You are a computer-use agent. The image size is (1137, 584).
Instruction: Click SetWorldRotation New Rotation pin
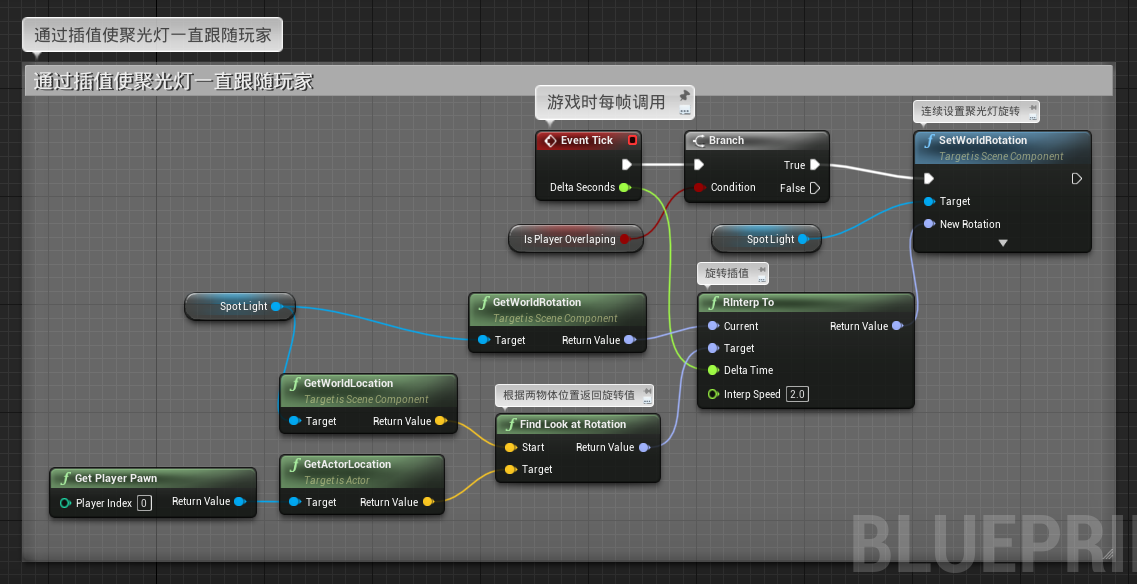tap(929, 224)
